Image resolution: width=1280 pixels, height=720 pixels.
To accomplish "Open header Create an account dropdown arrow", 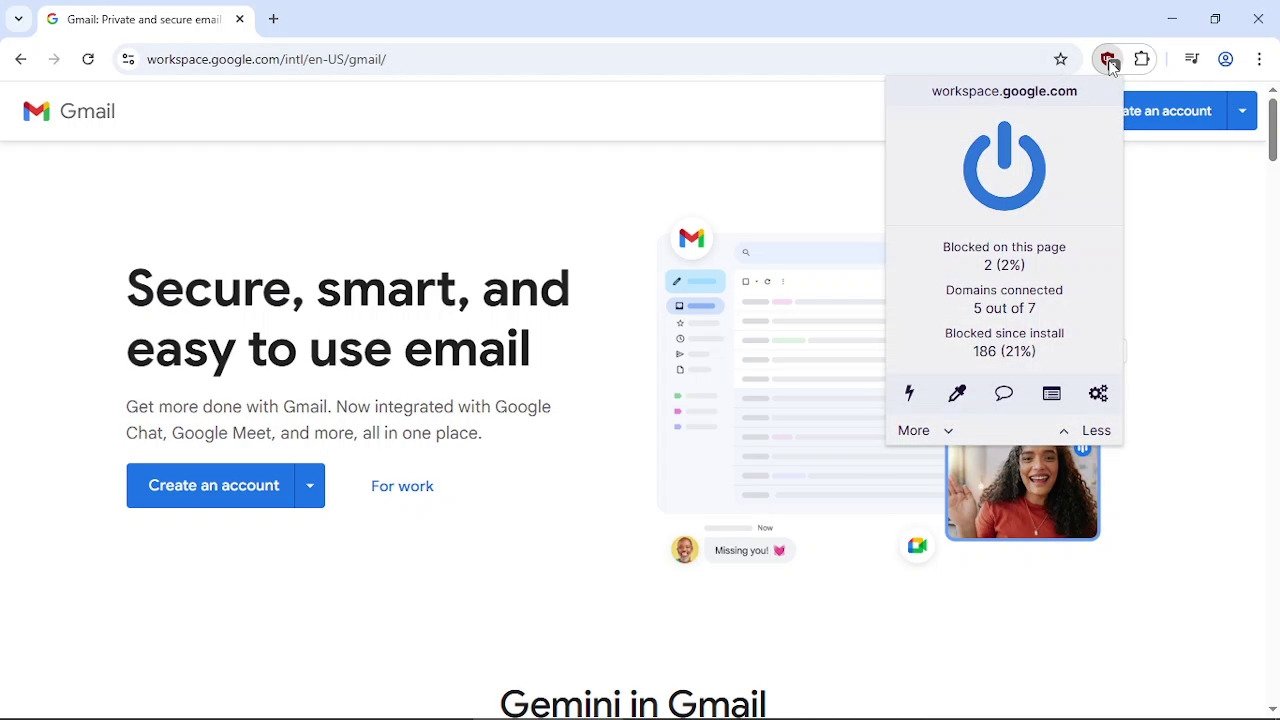I will [x=1242, y=111].
